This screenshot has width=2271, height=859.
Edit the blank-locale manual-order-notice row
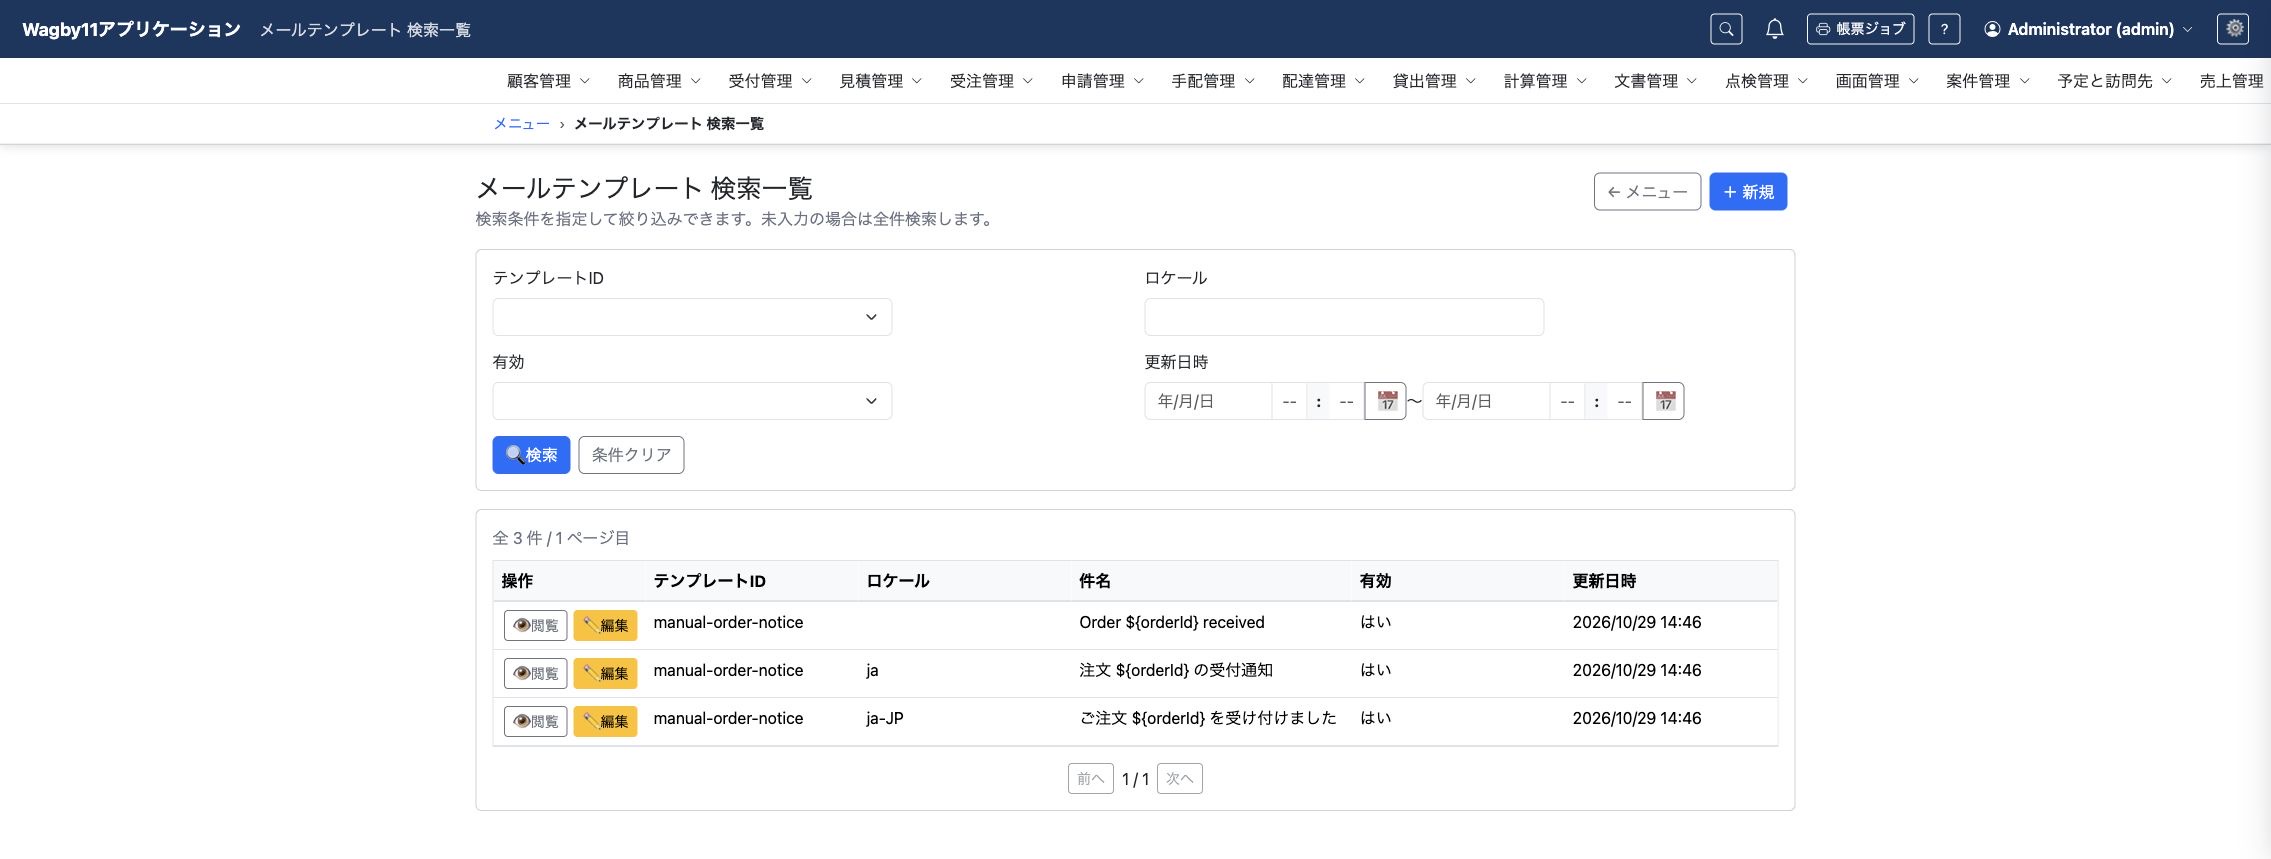click(605, 625)
